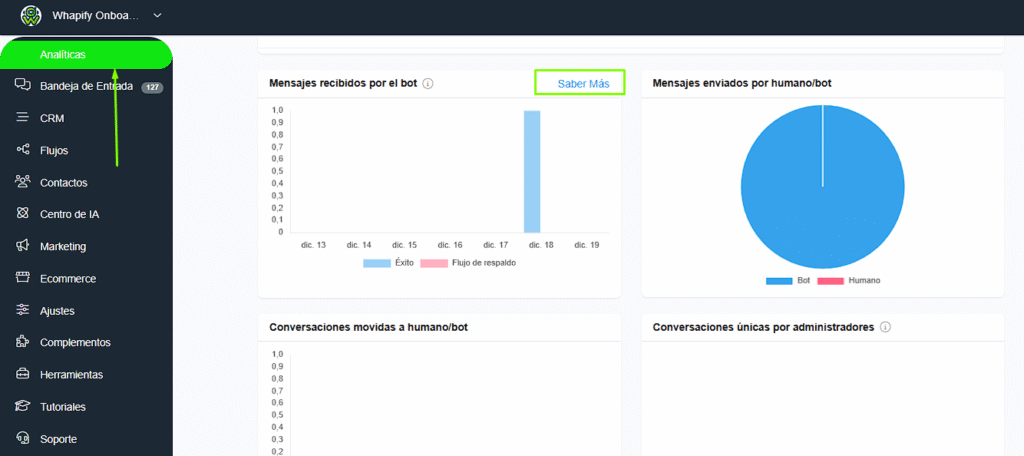Click the Complementos puzzle icon
This screenshot has height=456, width=1024.
tap(22, 342)
